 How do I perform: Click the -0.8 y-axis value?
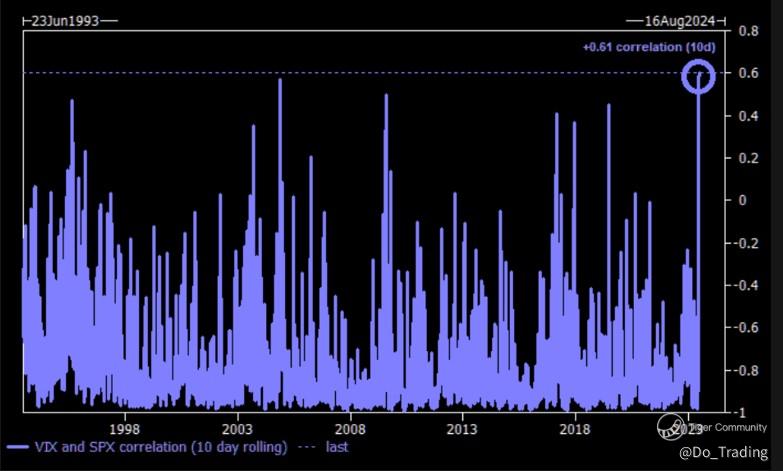click(x=747, y=370)
